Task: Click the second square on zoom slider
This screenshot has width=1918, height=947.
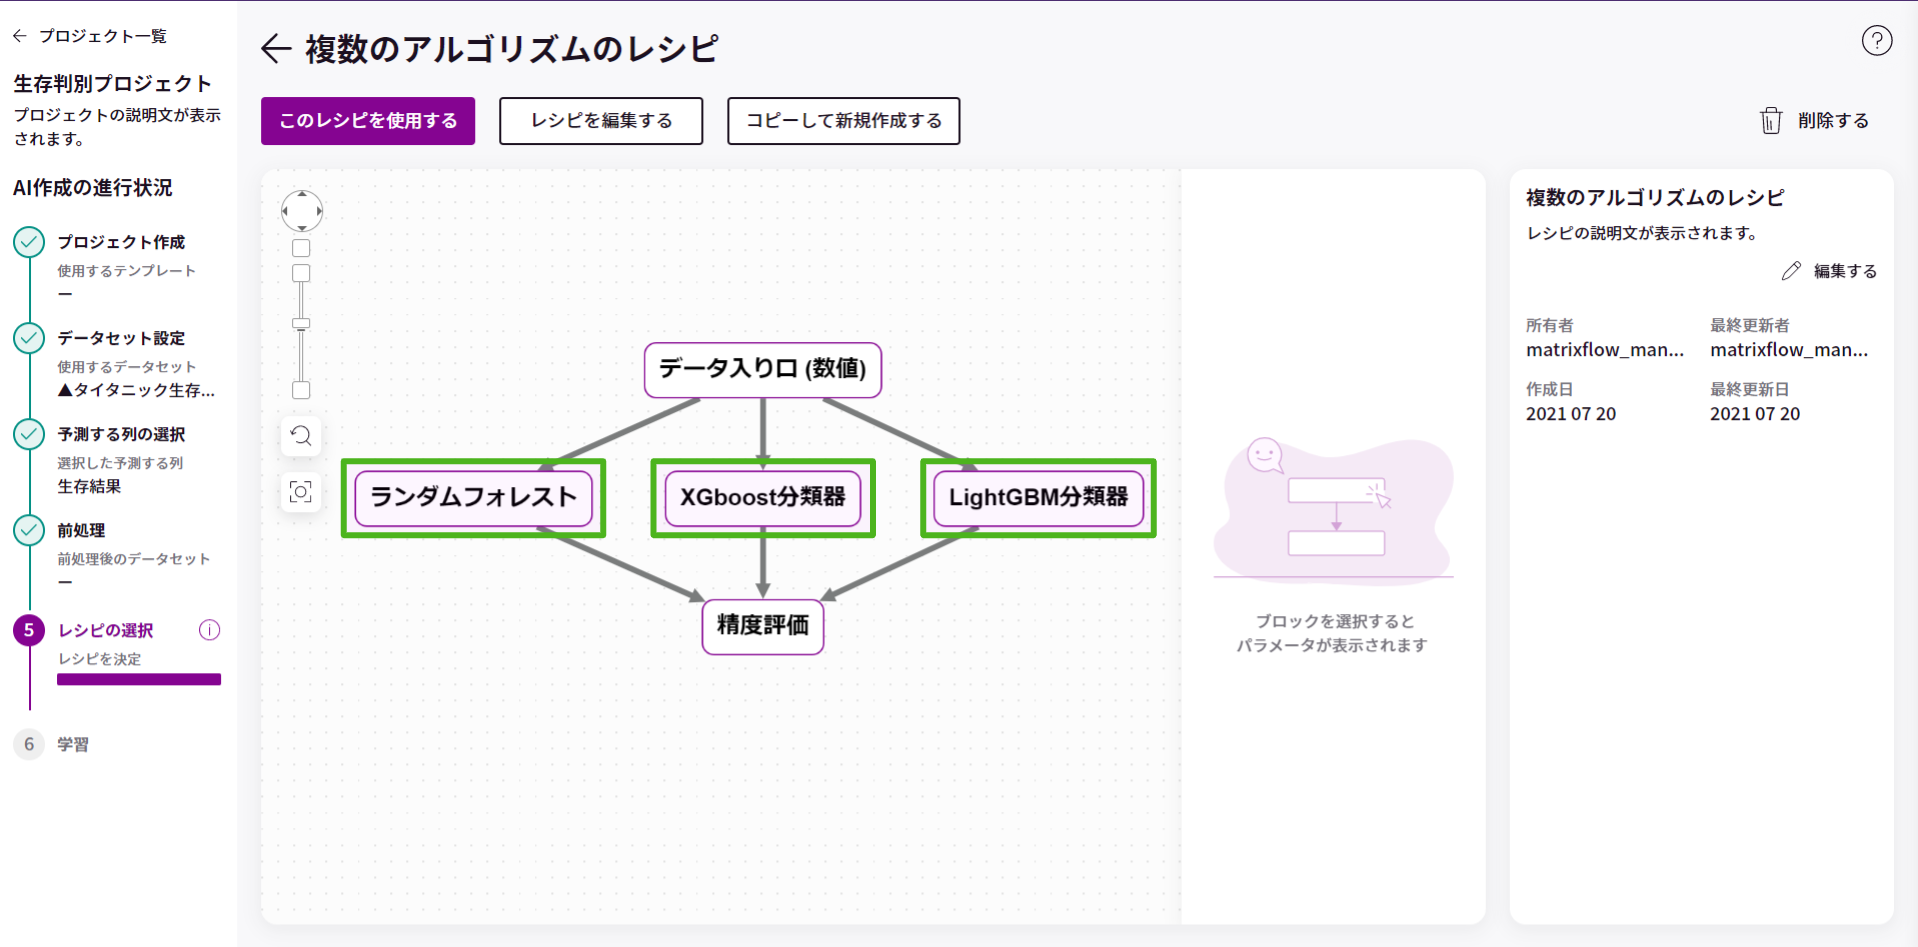Action: coord(301,273)
